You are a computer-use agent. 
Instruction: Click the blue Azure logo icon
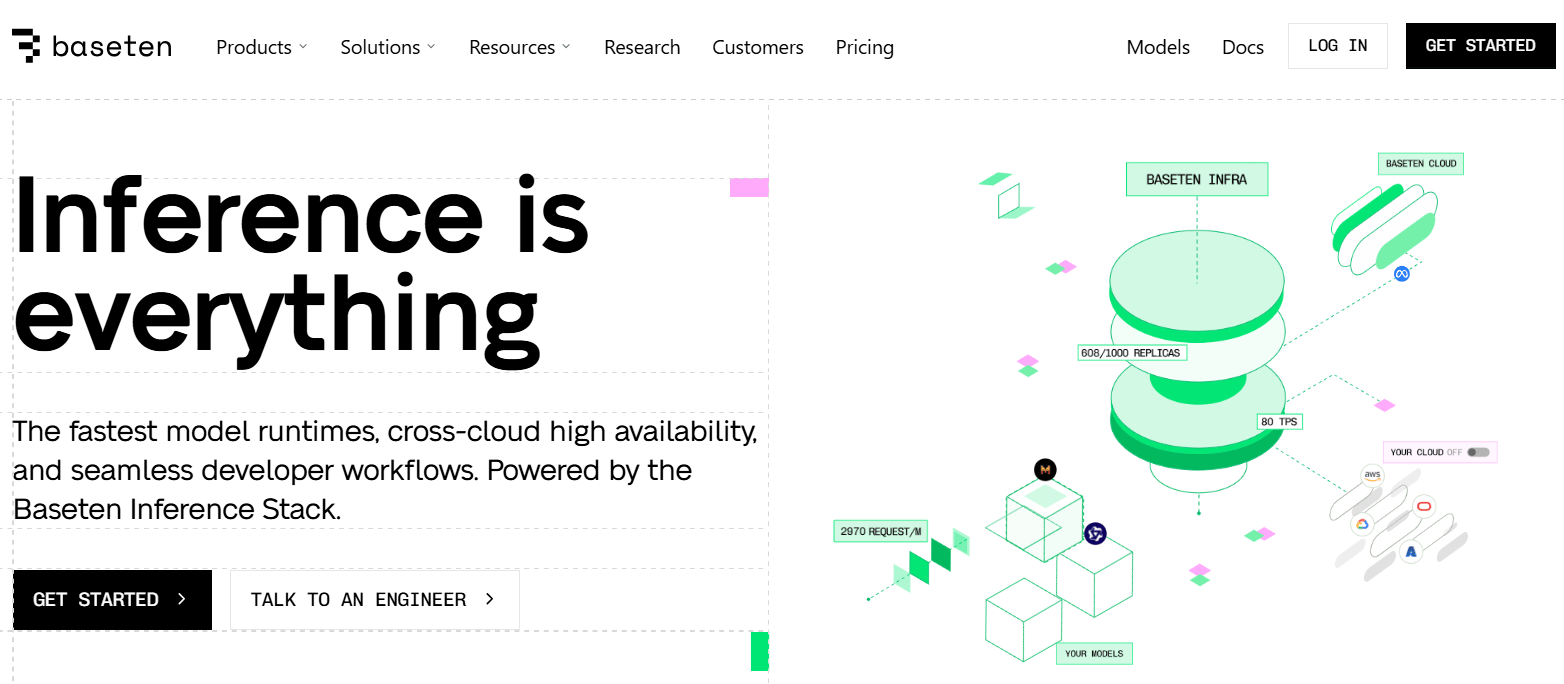[1411, 551]
